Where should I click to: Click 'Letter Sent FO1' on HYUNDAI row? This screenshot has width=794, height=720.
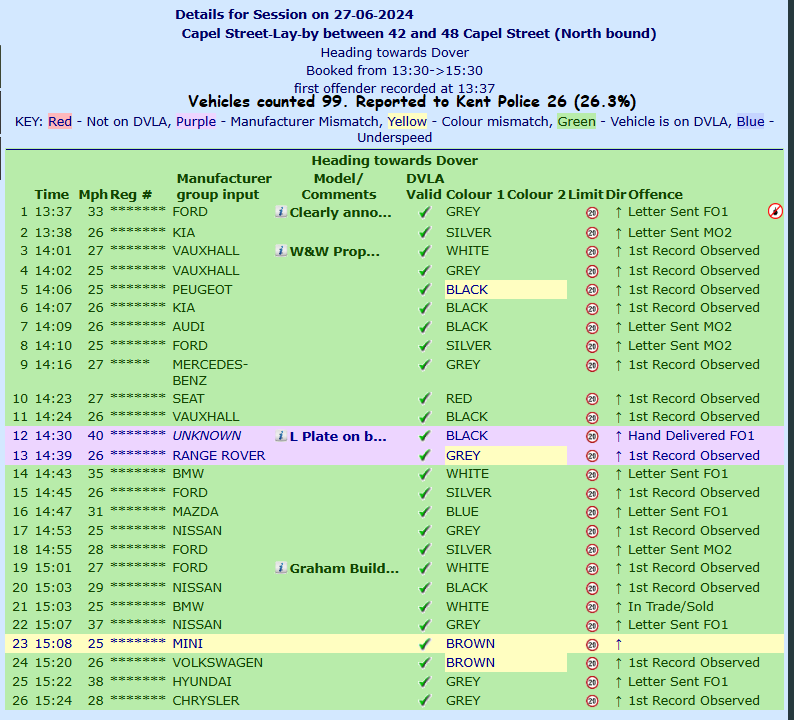[678, 682]
